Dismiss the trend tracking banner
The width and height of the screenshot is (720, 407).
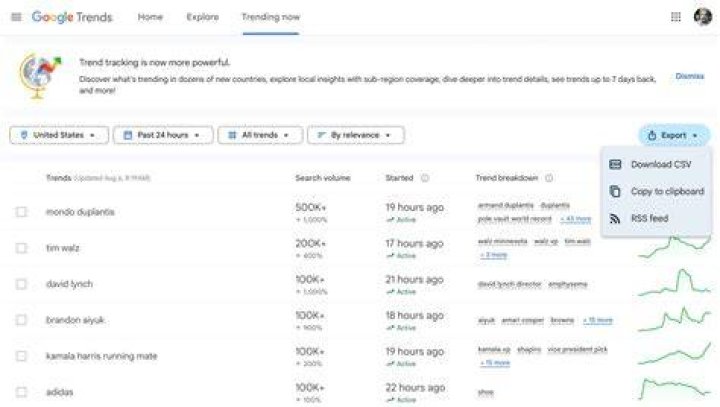coord(689,76)
